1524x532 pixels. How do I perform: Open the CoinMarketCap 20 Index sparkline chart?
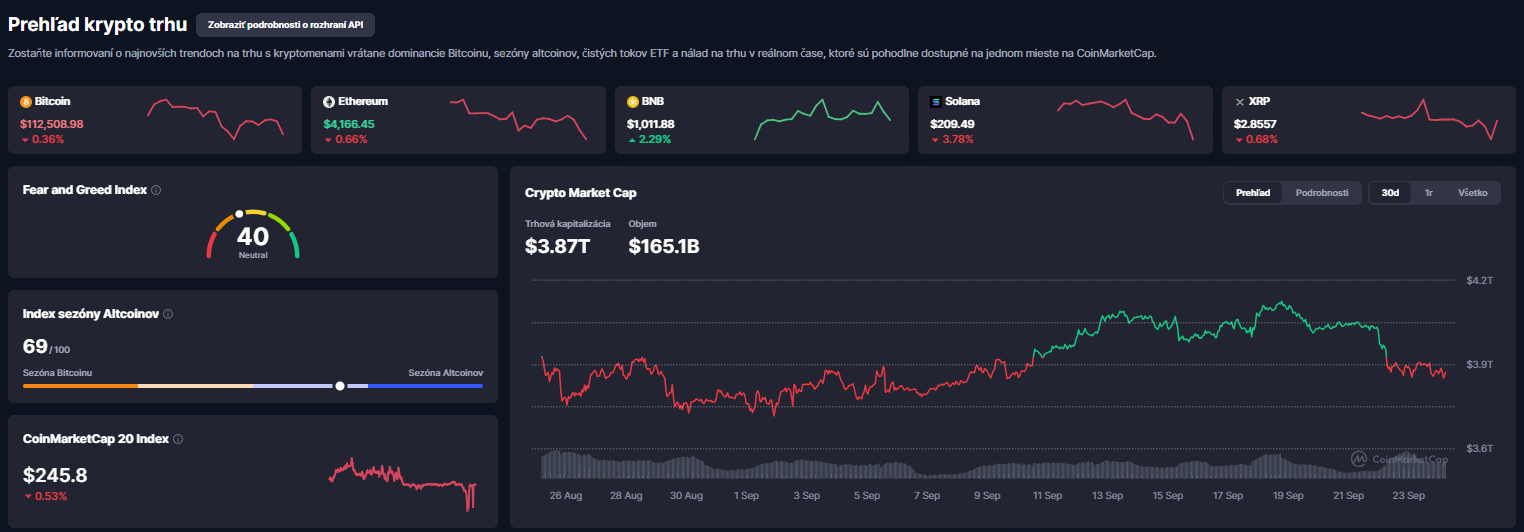403,484
